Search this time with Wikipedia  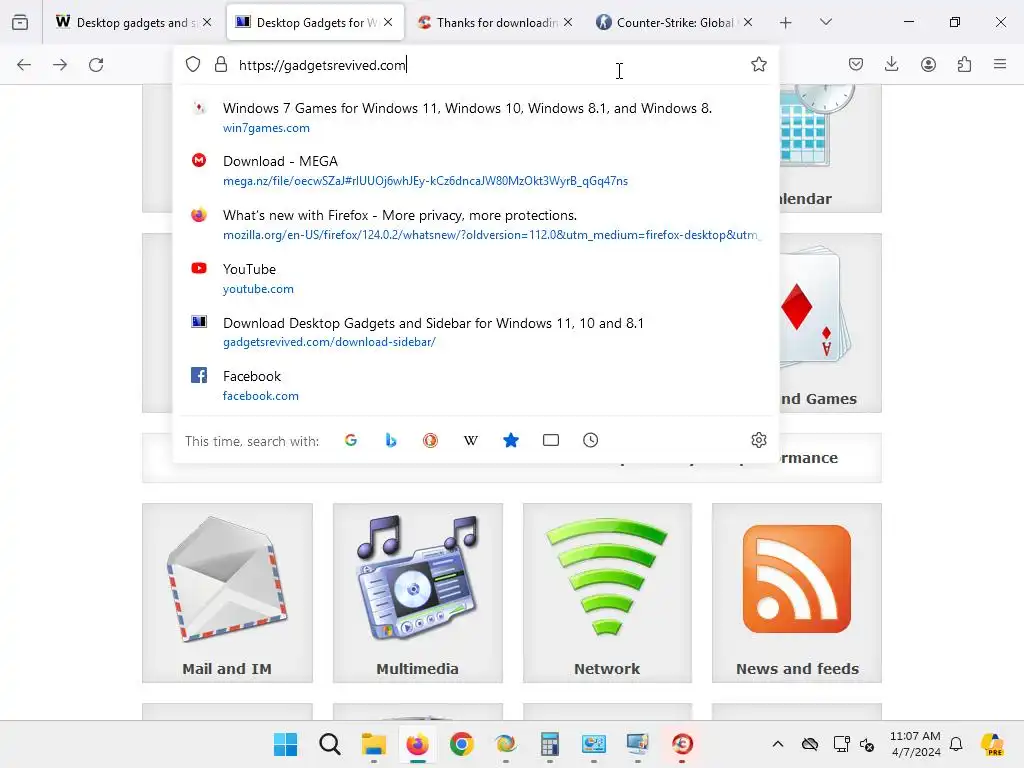[470, 440]
